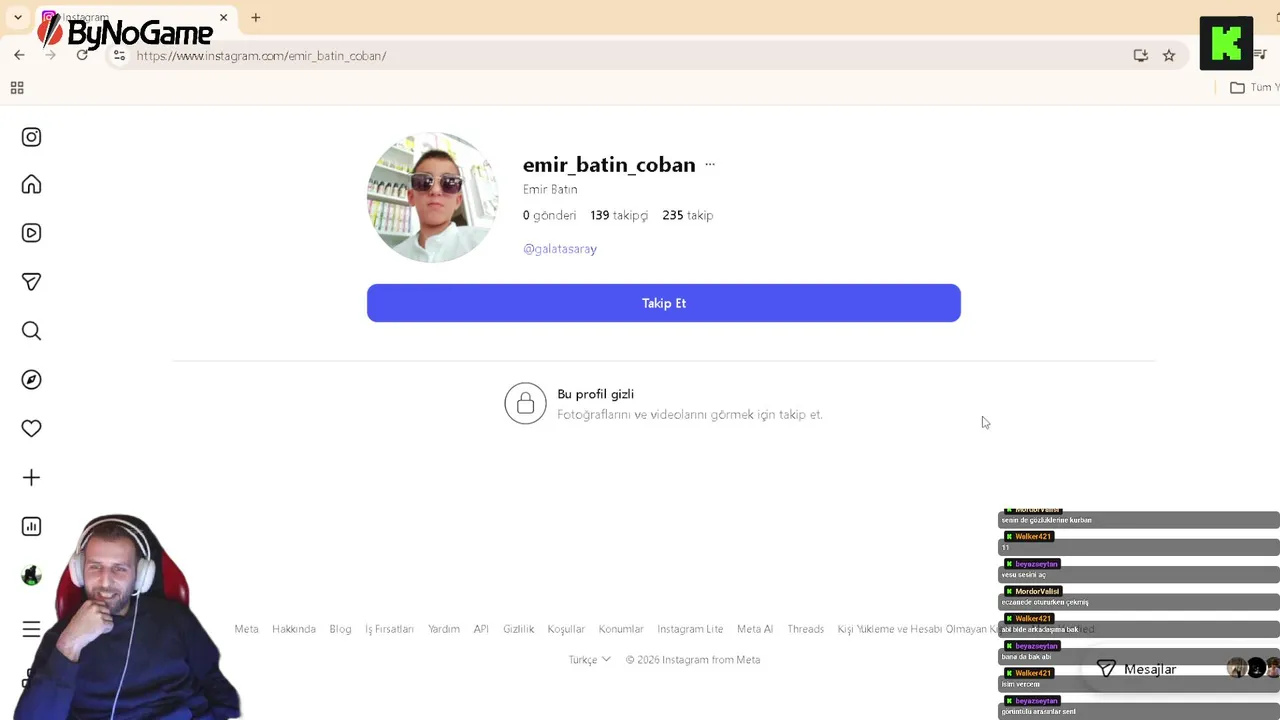
Task: Open the Meta AI footer link
Action: (x=755, y=629)
